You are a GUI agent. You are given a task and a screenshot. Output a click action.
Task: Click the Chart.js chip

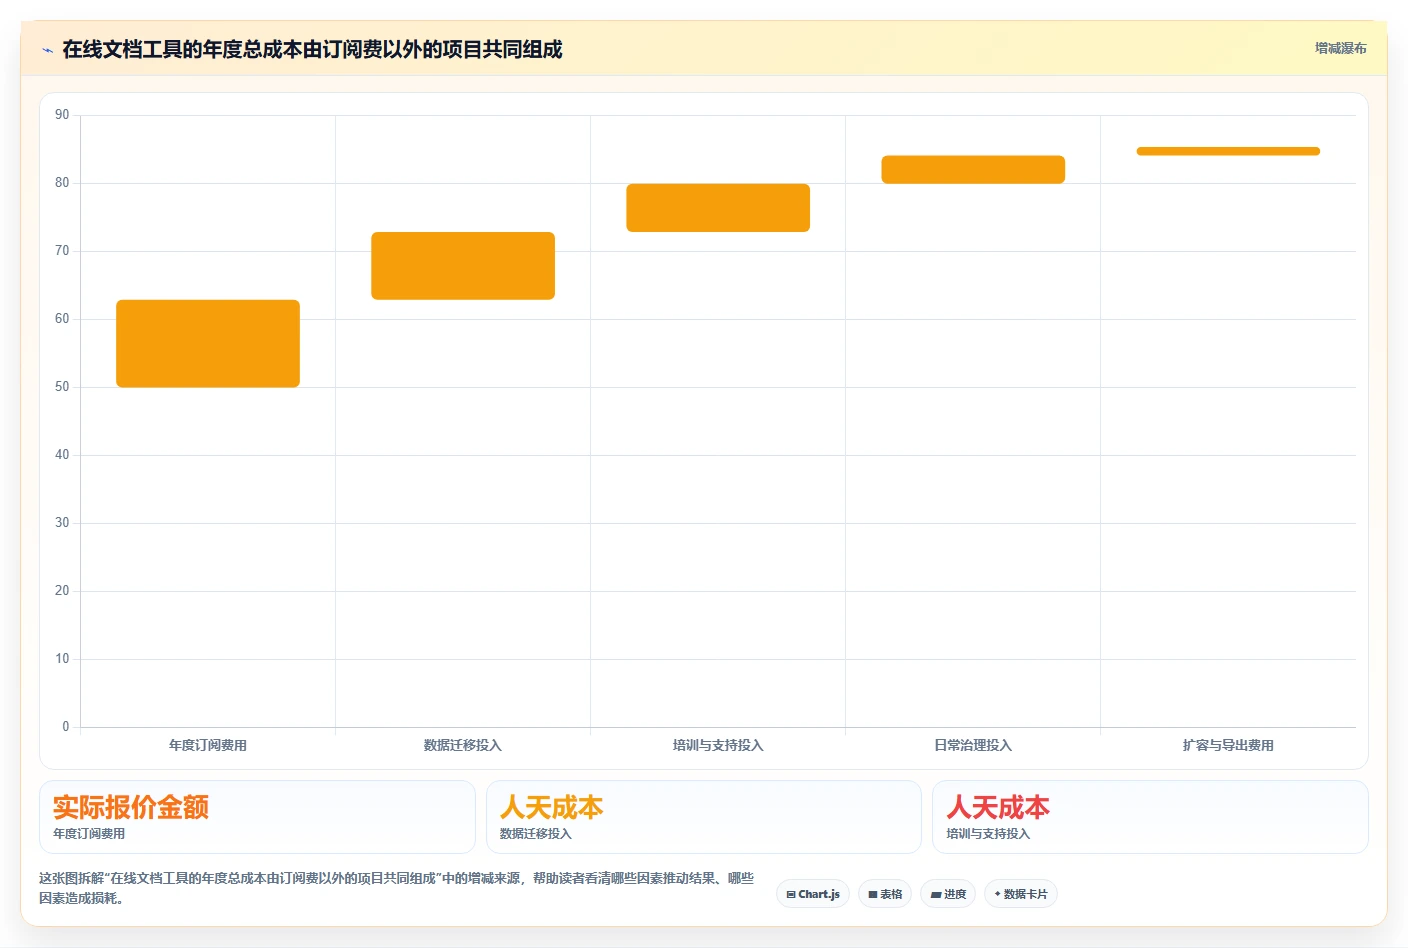point(813,894)
